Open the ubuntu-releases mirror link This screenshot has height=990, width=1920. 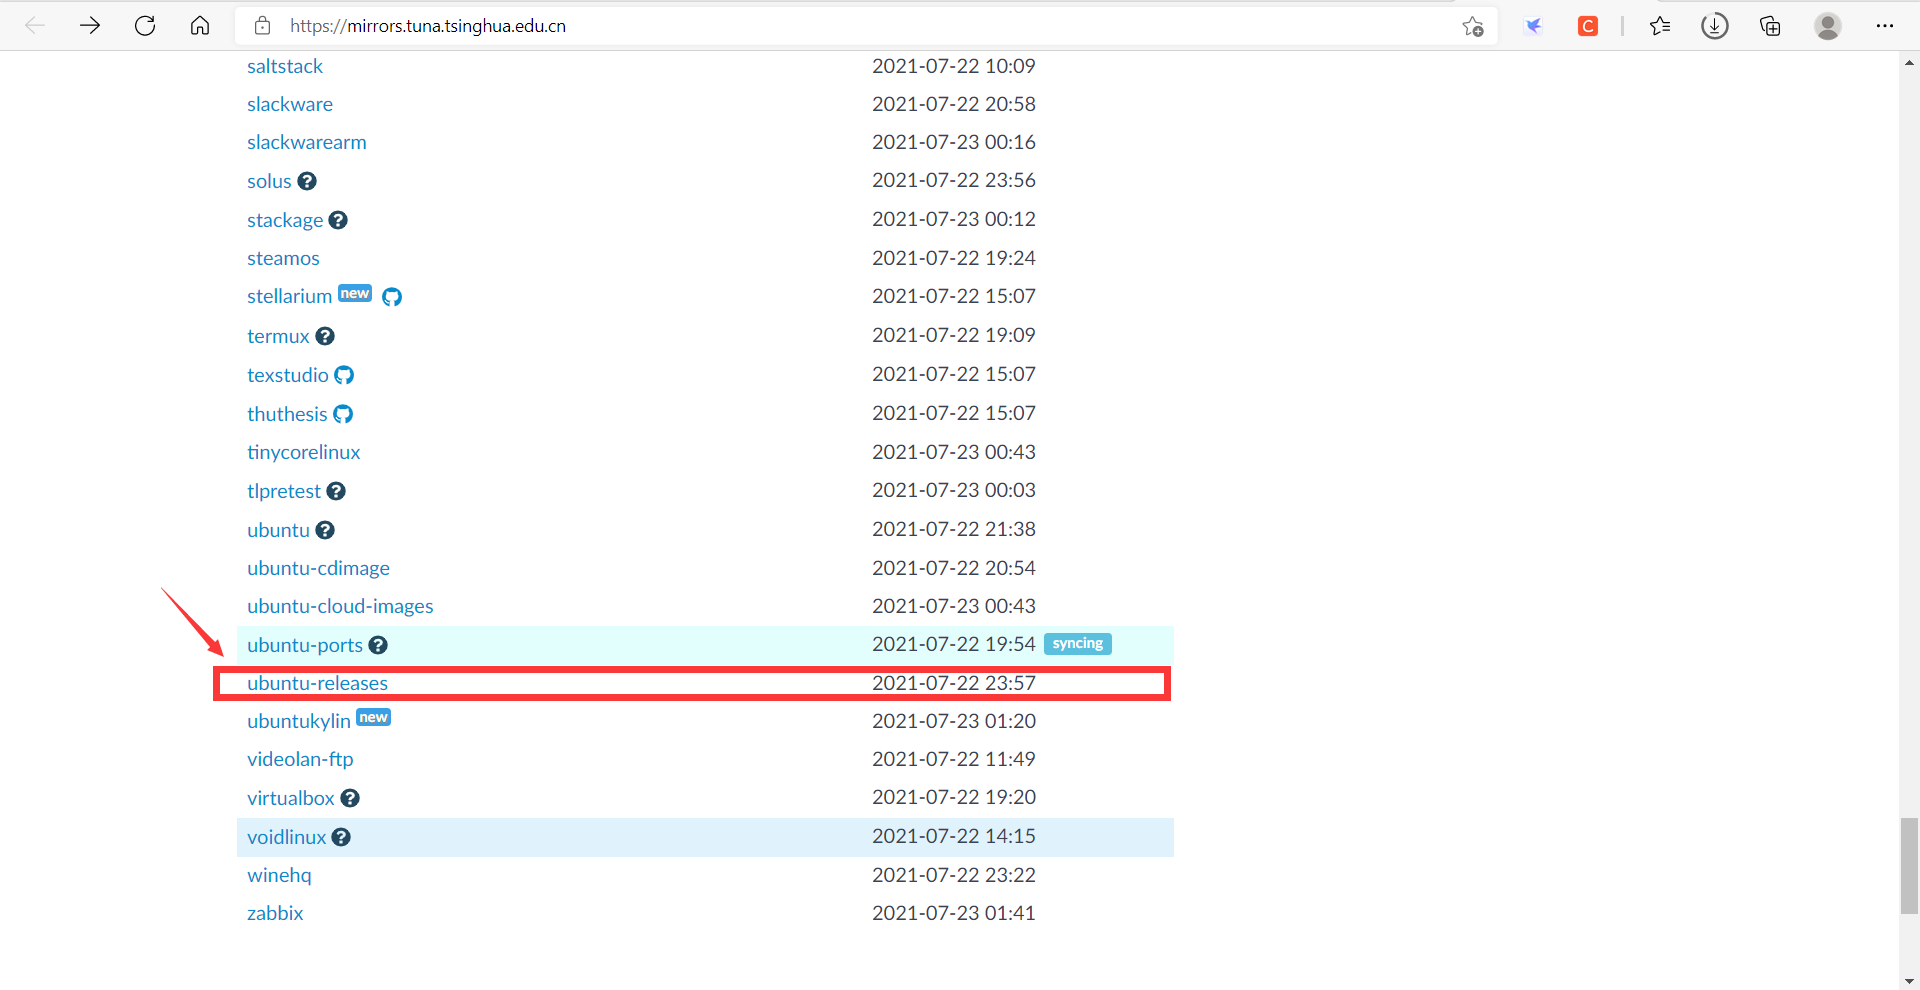tap(317, 683)
